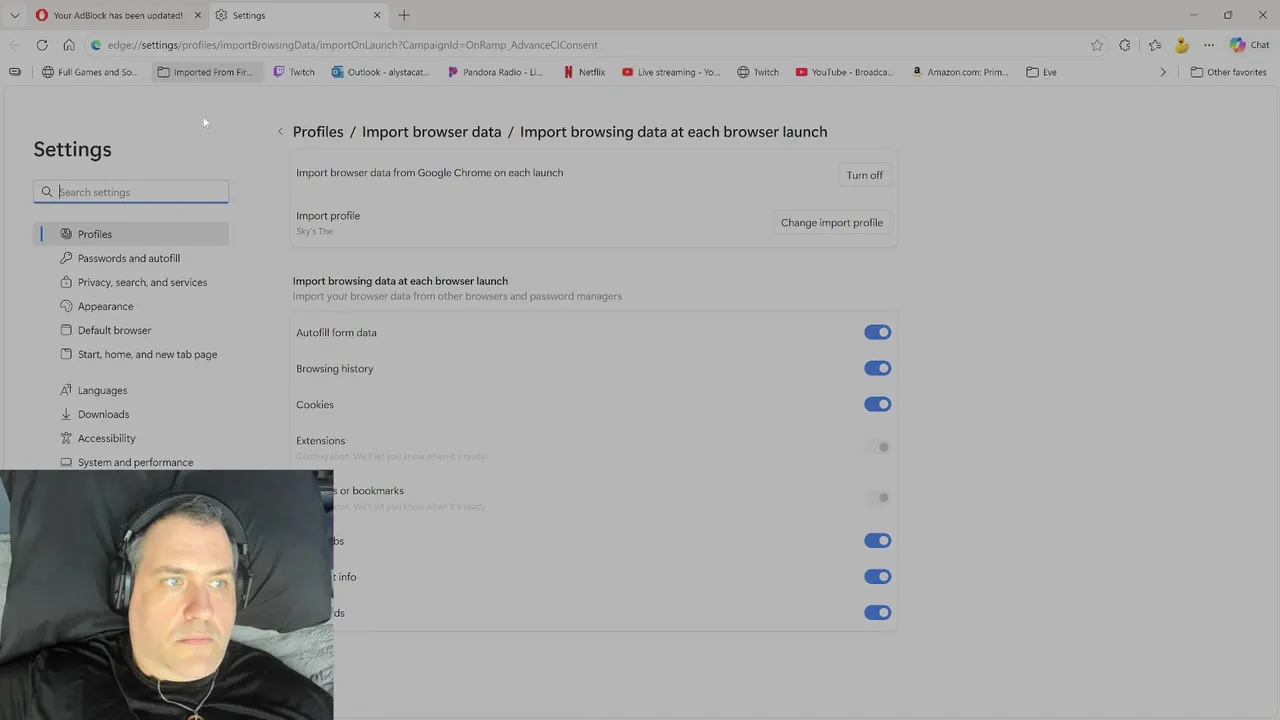Open the 'Live streaming - Yo...' bookmark
The height and width of the screenshot is (720, 1280).
coord(671,72)
